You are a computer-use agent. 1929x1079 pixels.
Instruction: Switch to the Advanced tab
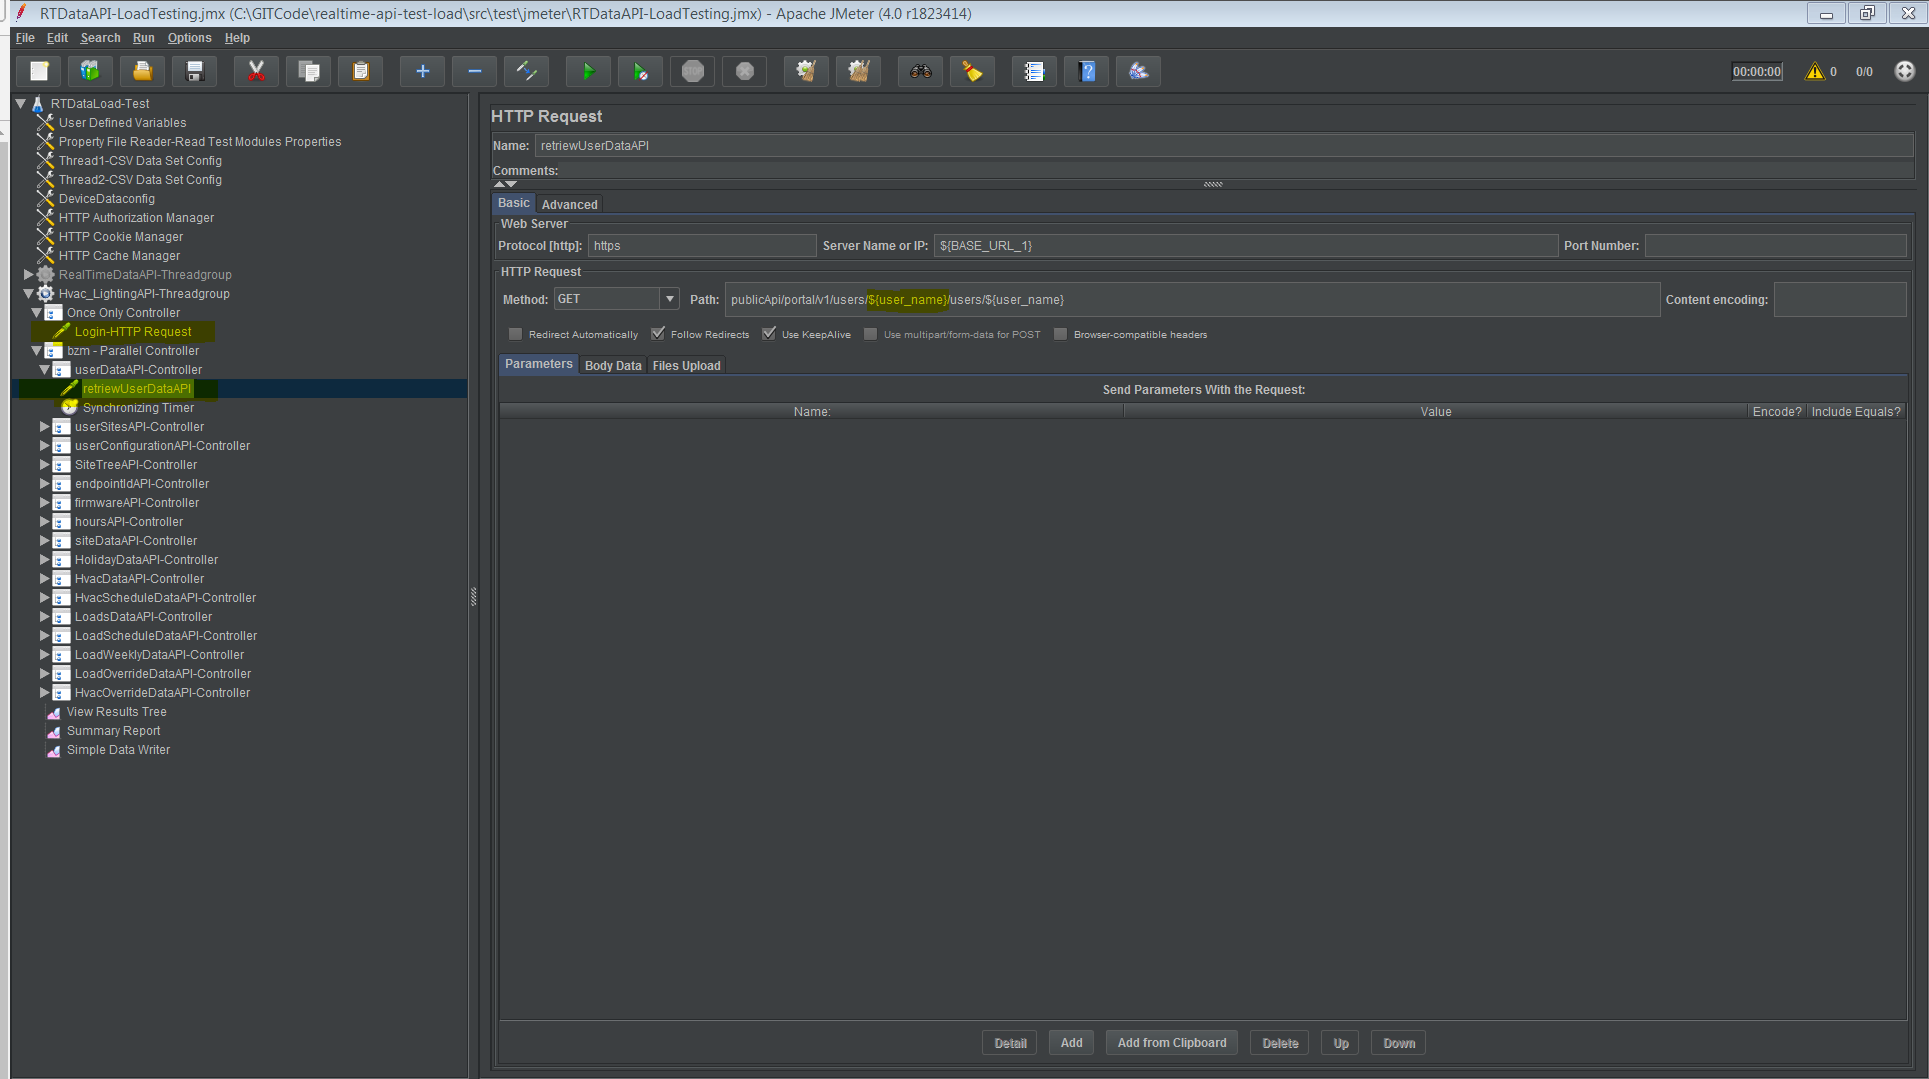point(569,204)
